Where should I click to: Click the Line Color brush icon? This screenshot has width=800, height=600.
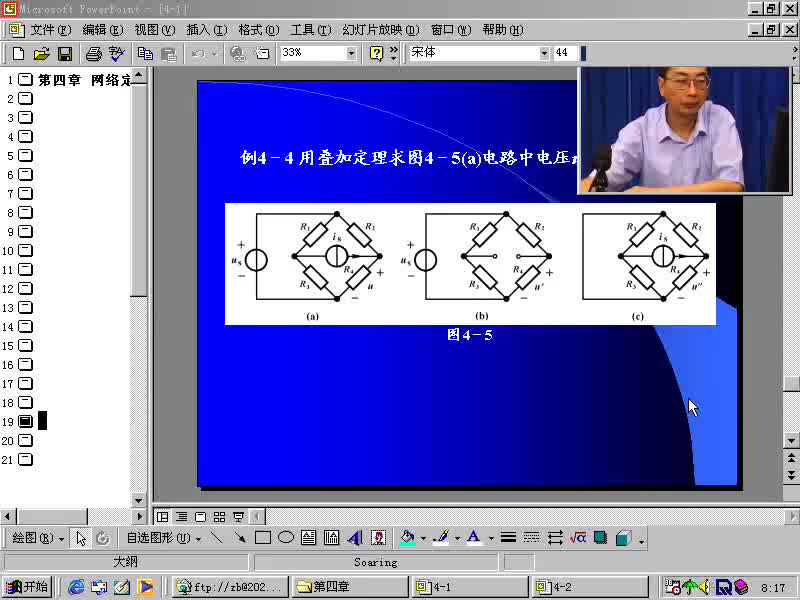tap(441, 537)
